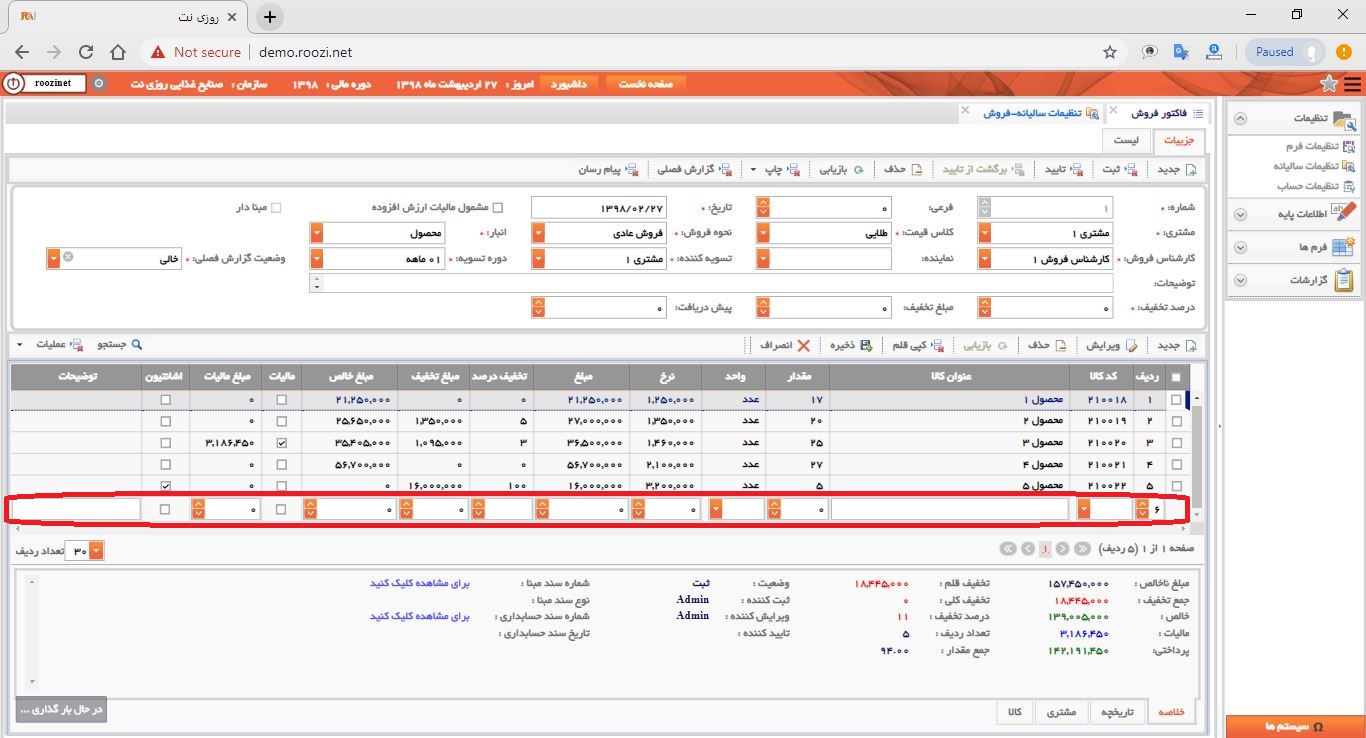Click the چاپ print button
This screenshot has width=1366, height=738.
pyautogui.click(x=782, y=170)
